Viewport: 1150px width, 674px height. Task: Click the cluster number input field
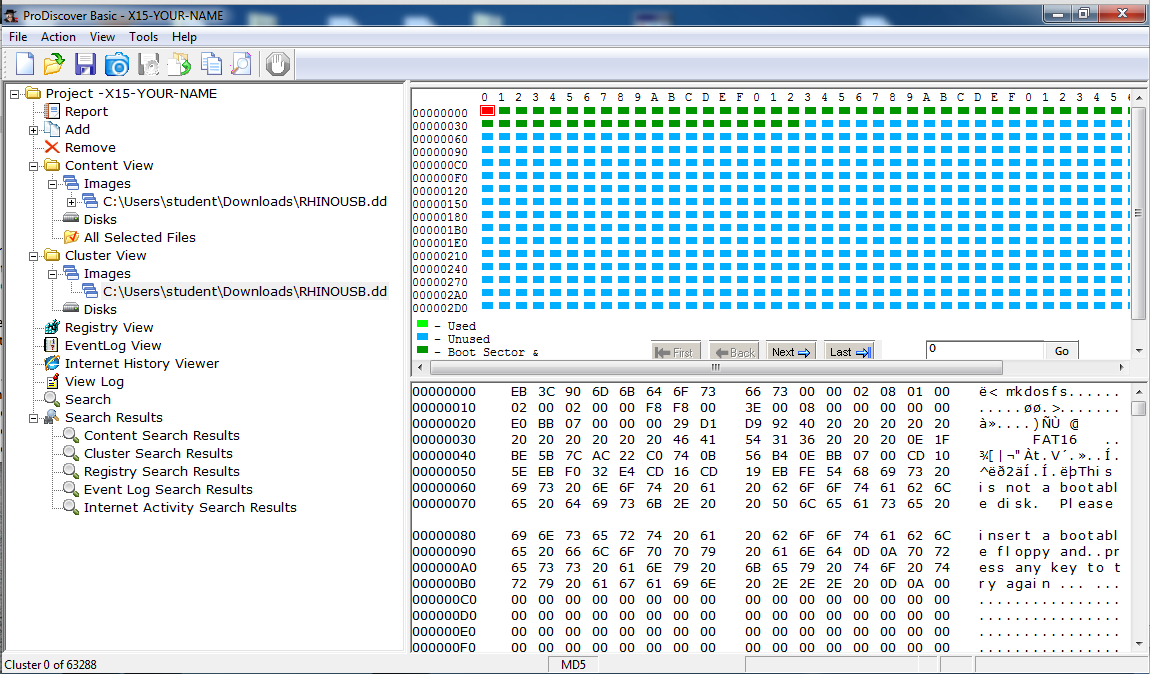click(984, 349)
